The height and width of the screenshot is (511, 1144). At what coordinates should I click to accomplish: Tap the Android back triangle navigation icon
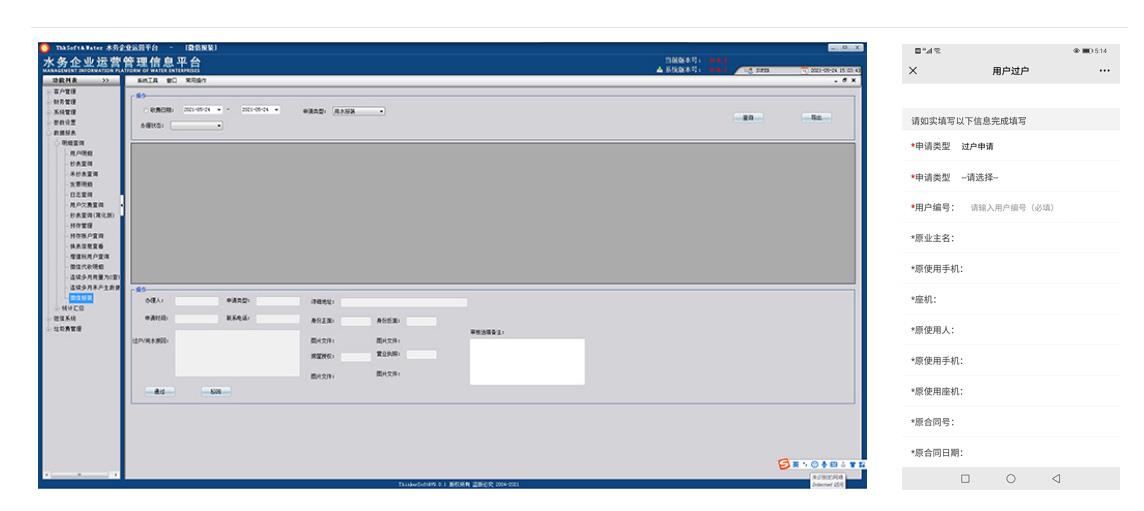tap(1056, 478)
